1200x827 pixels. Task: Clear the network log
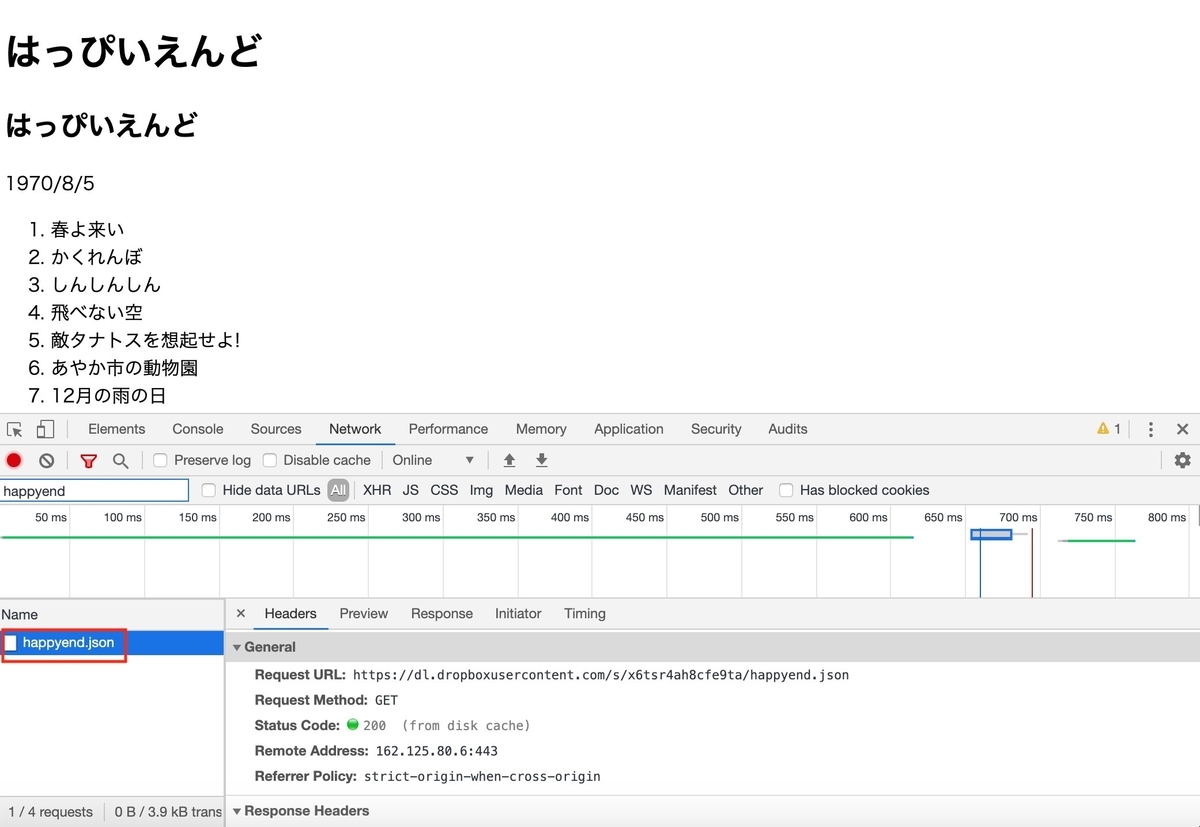tap(46, 460)
